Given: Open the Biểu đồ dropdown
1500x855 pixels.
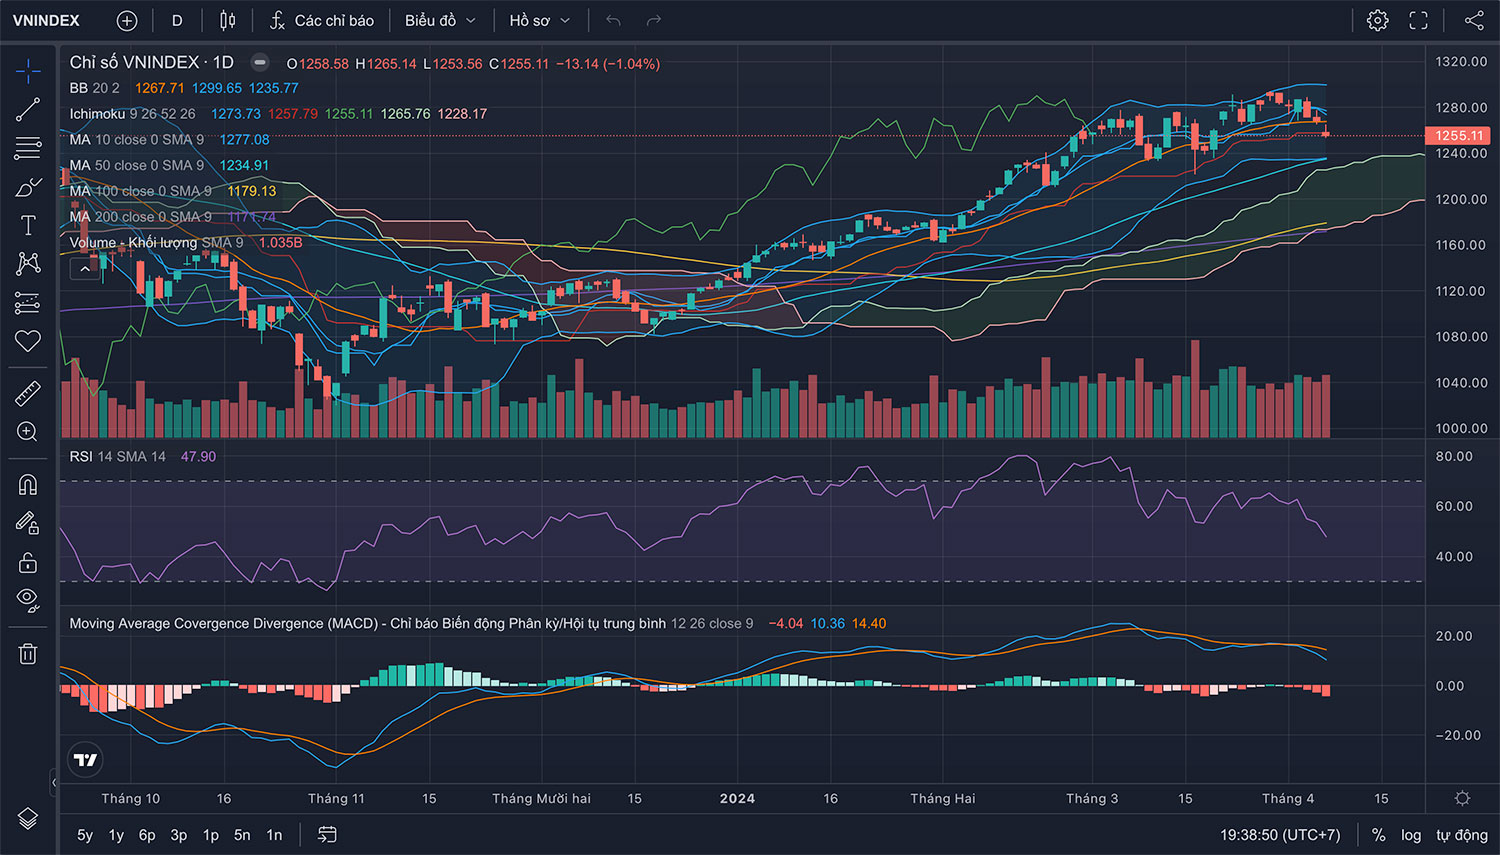Looking at the screenshot, I should pos(440,21).
